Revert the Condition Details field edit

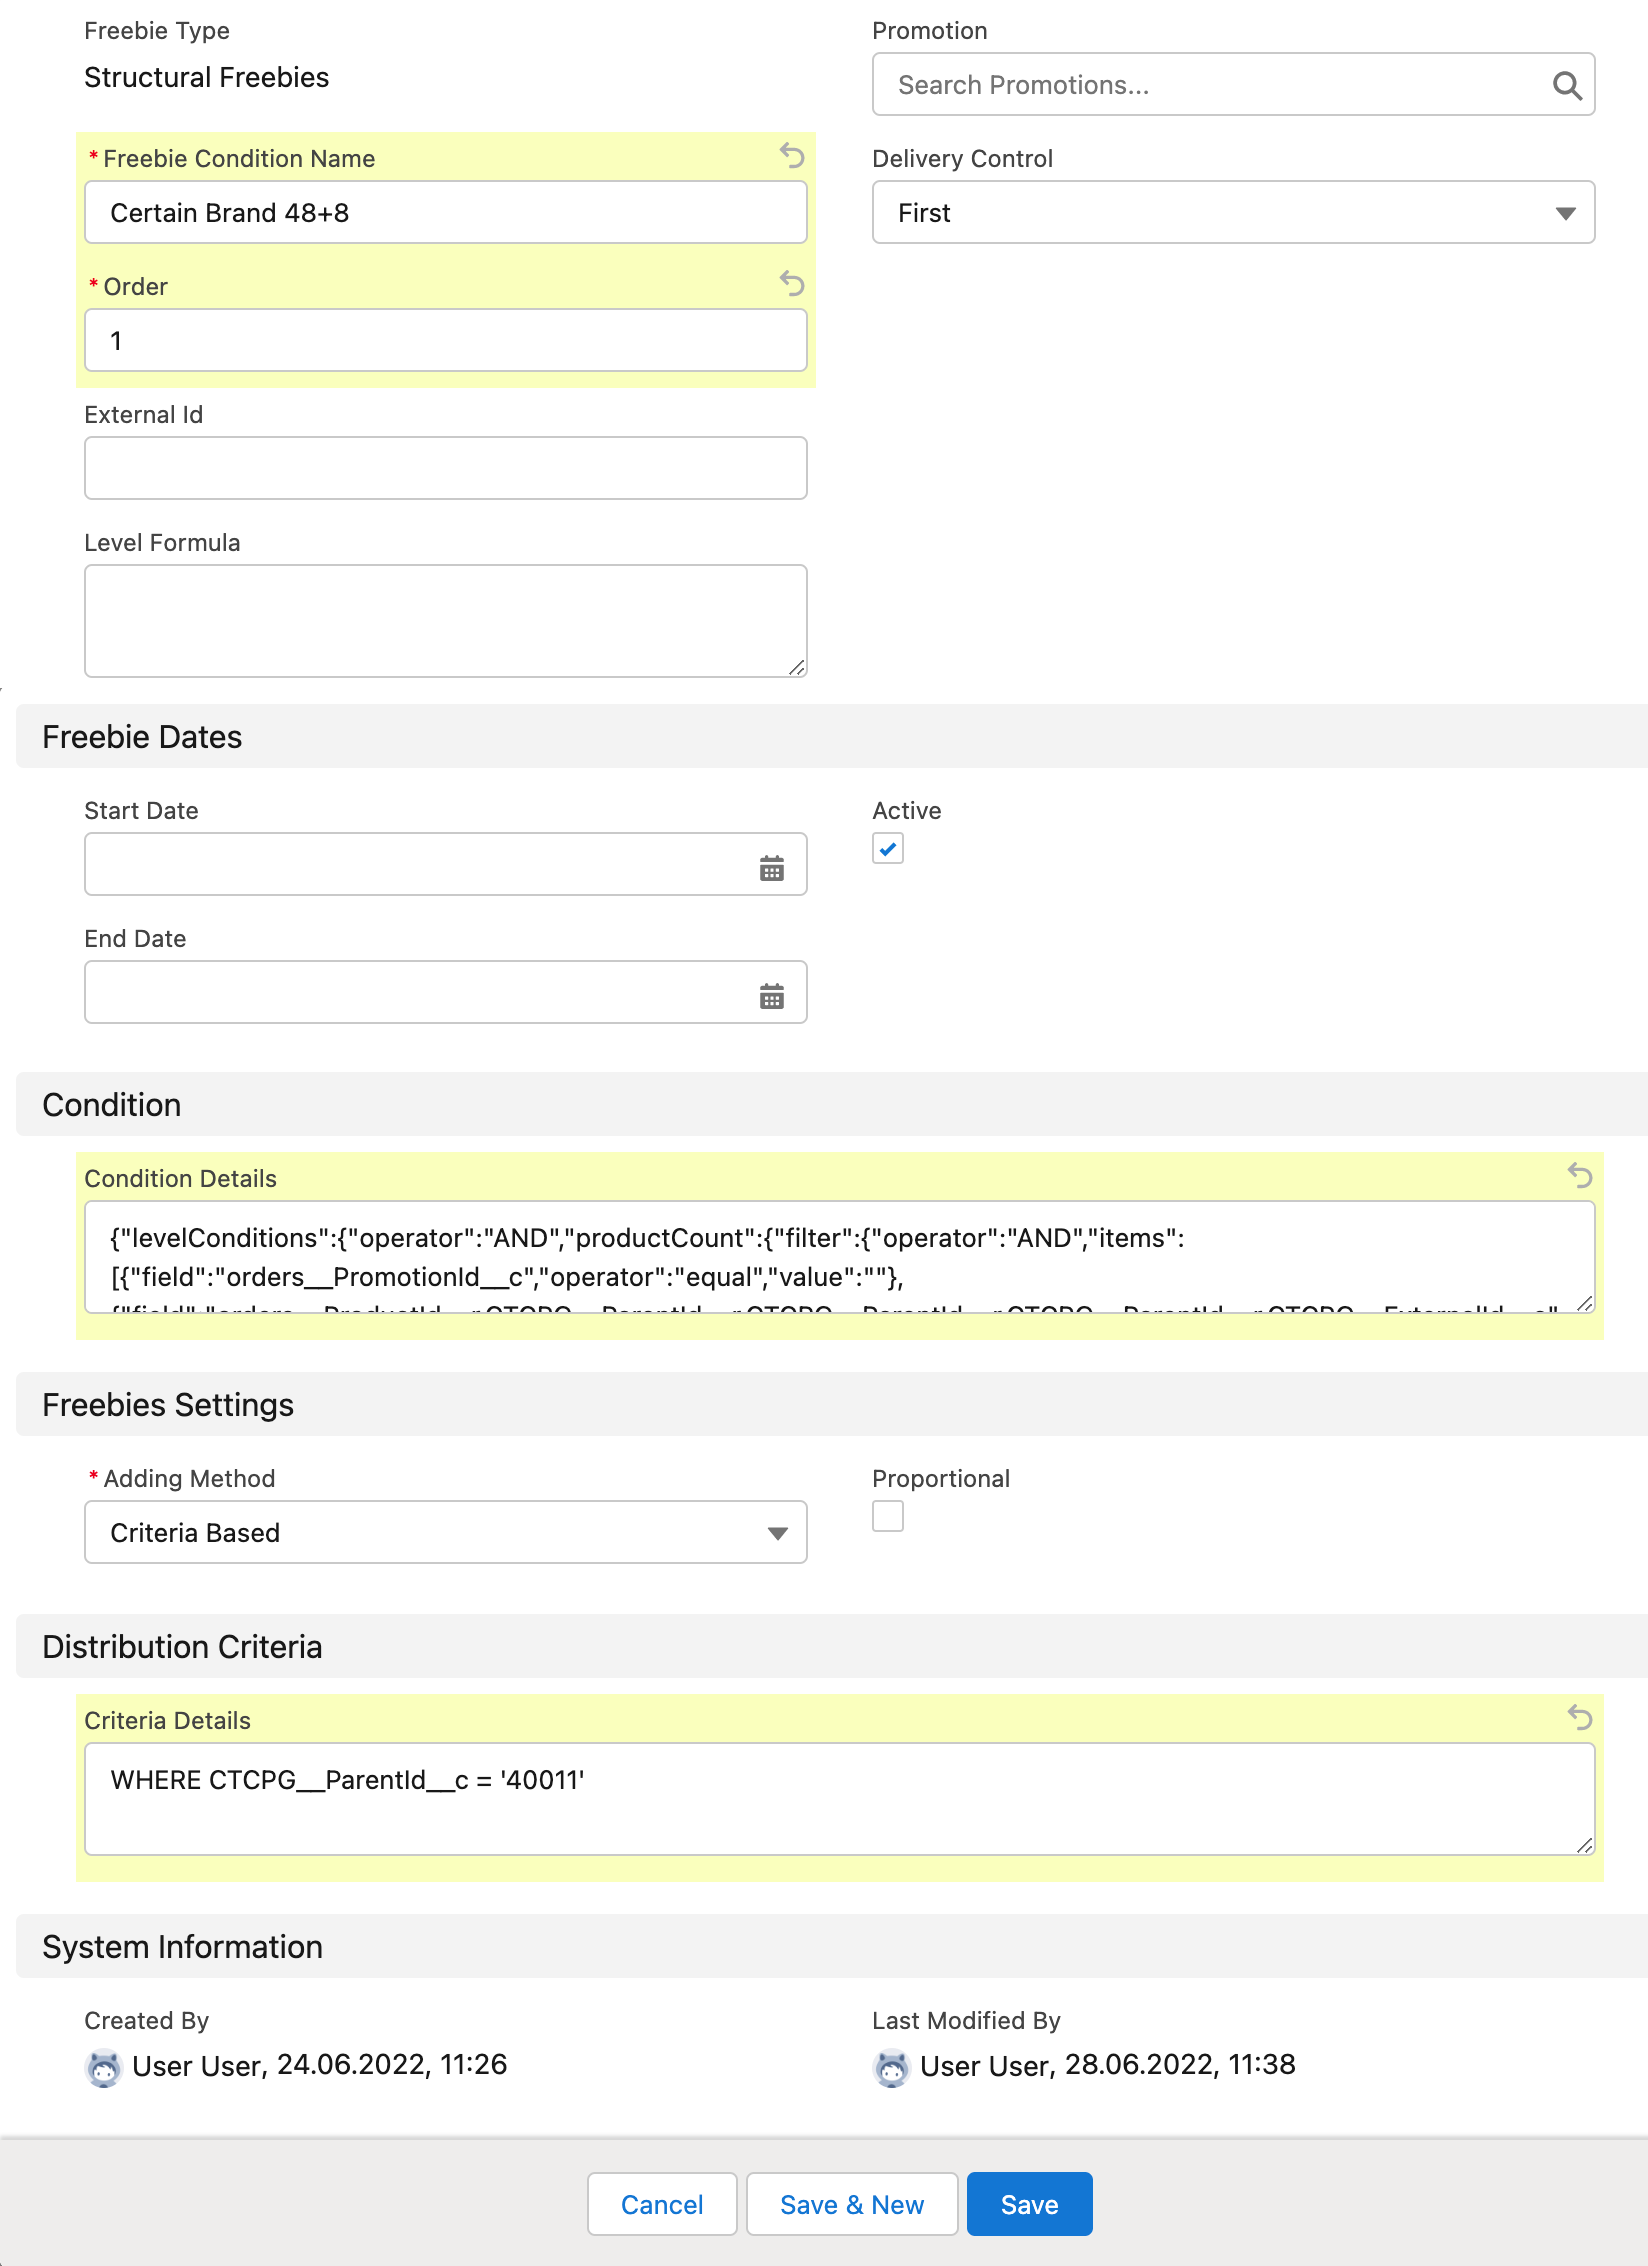pyautogui.click(x=1580, y=1175)
